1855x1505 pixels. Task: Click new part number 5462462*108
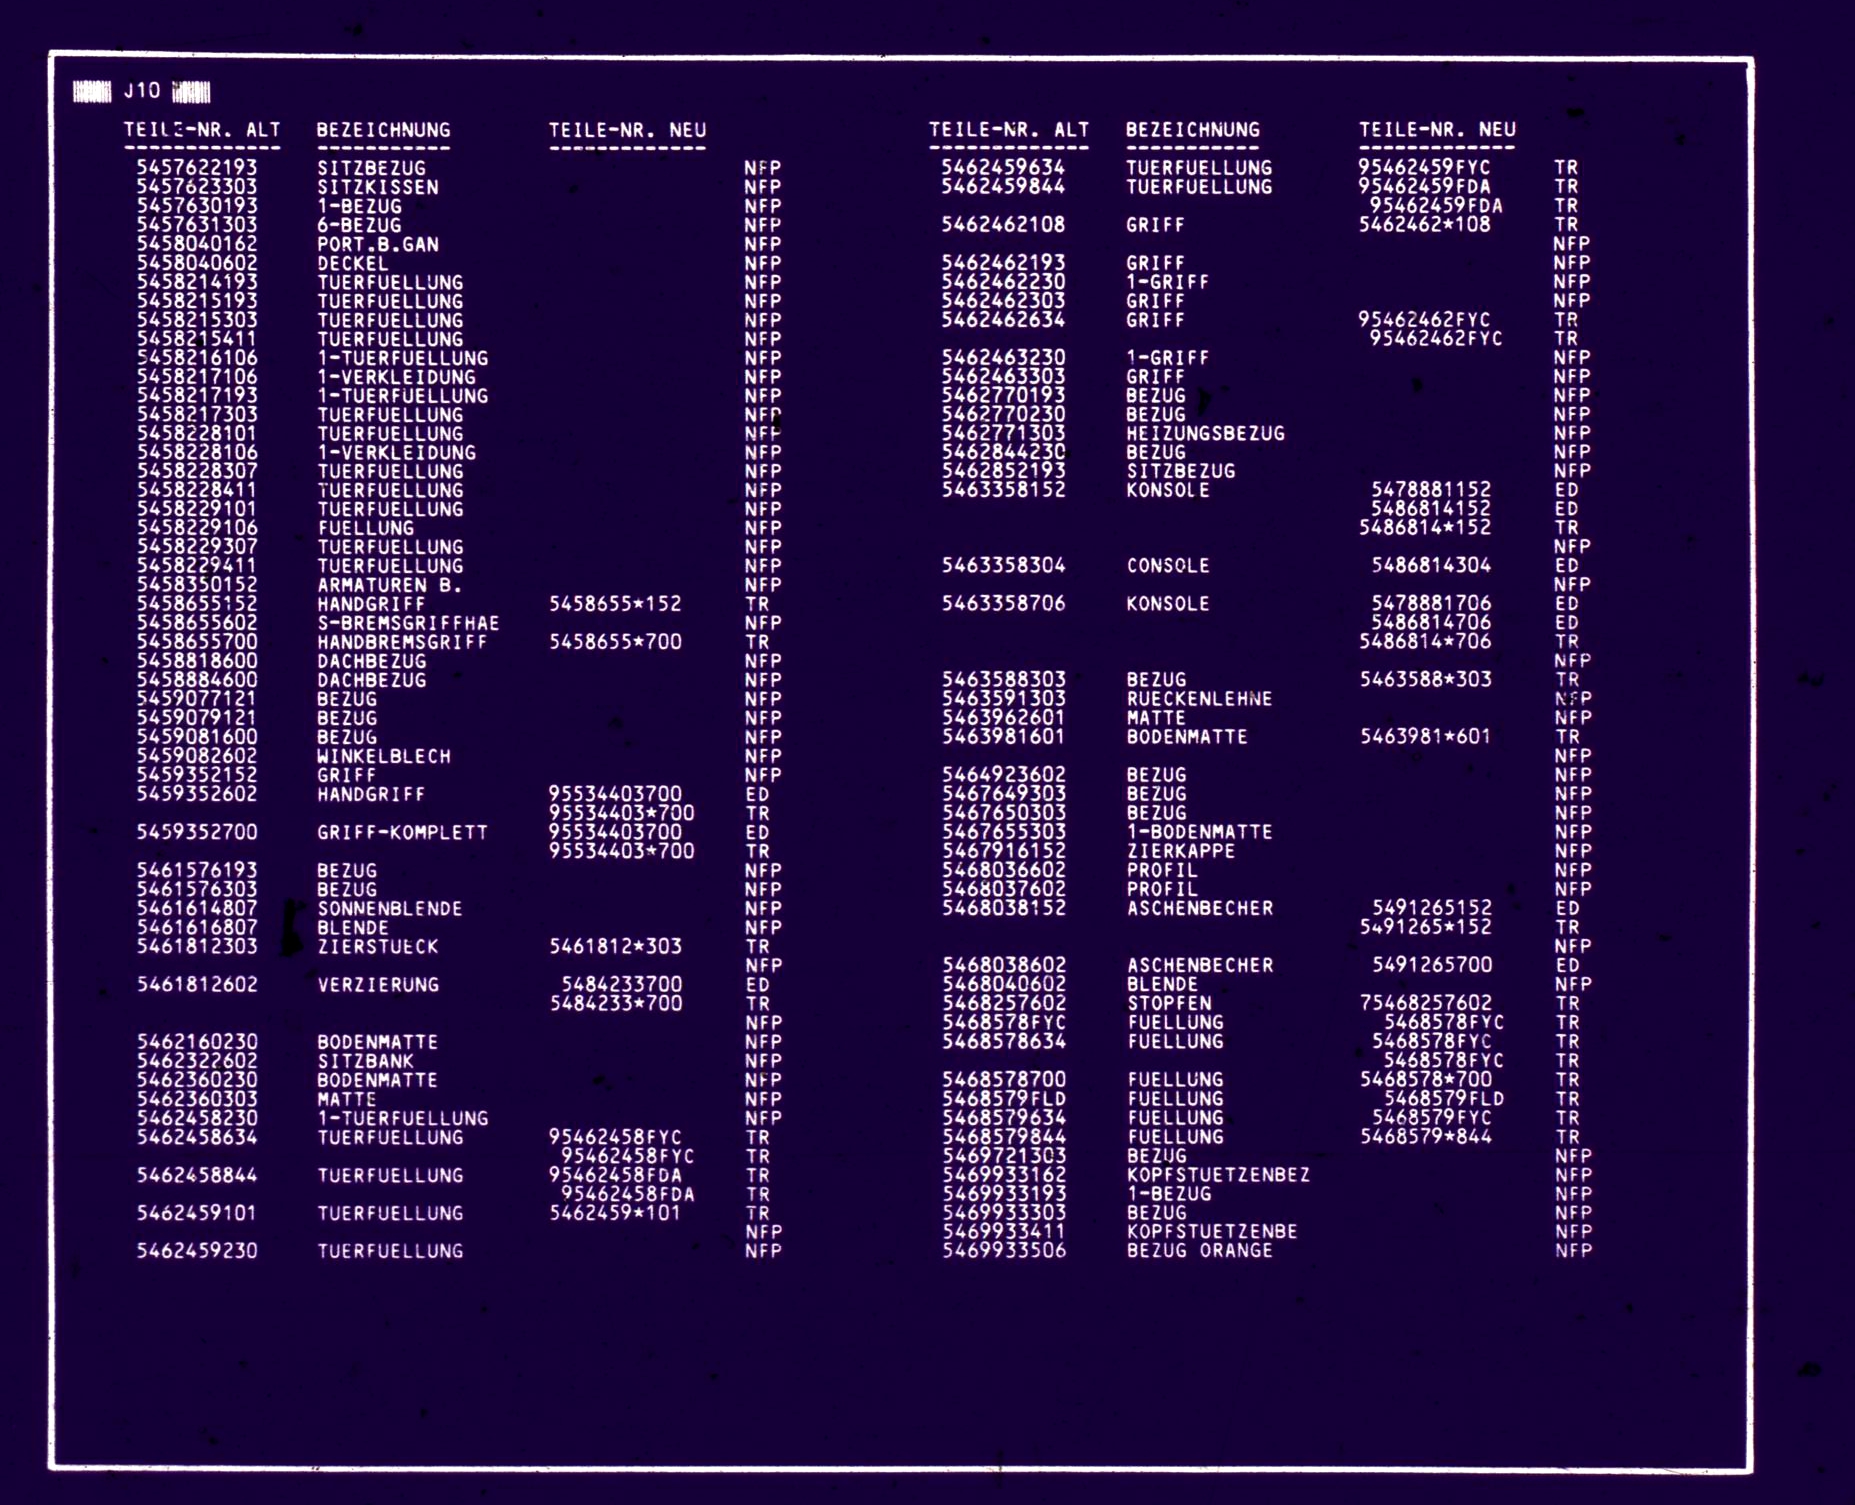coord(1424,225)
